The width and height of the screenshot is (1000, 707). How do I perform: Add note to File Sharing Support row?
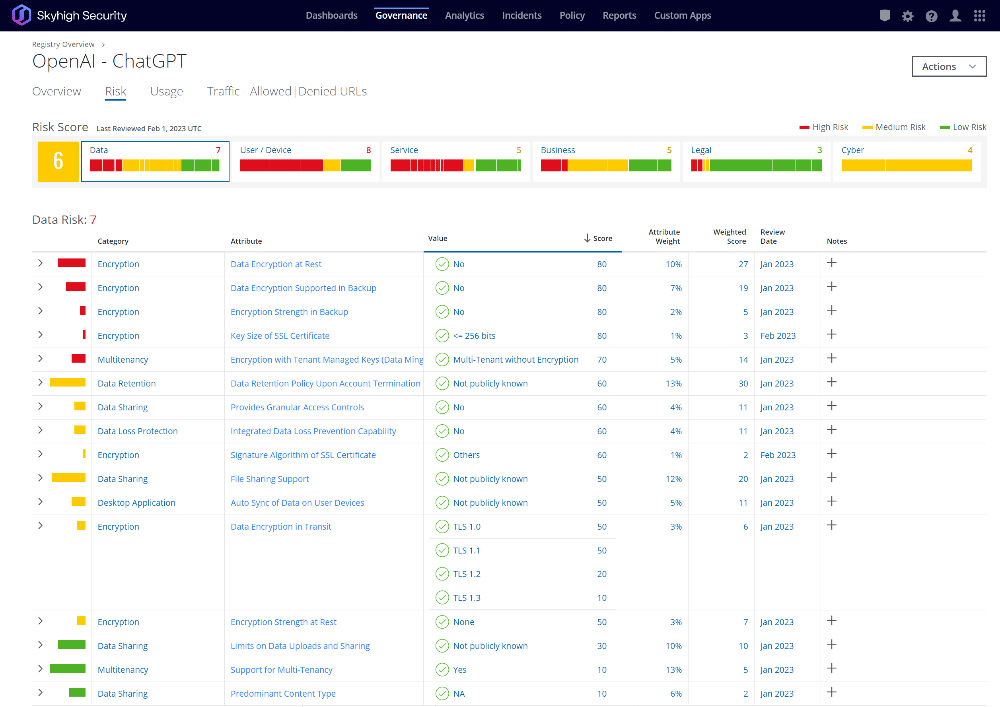pos(831,478)
